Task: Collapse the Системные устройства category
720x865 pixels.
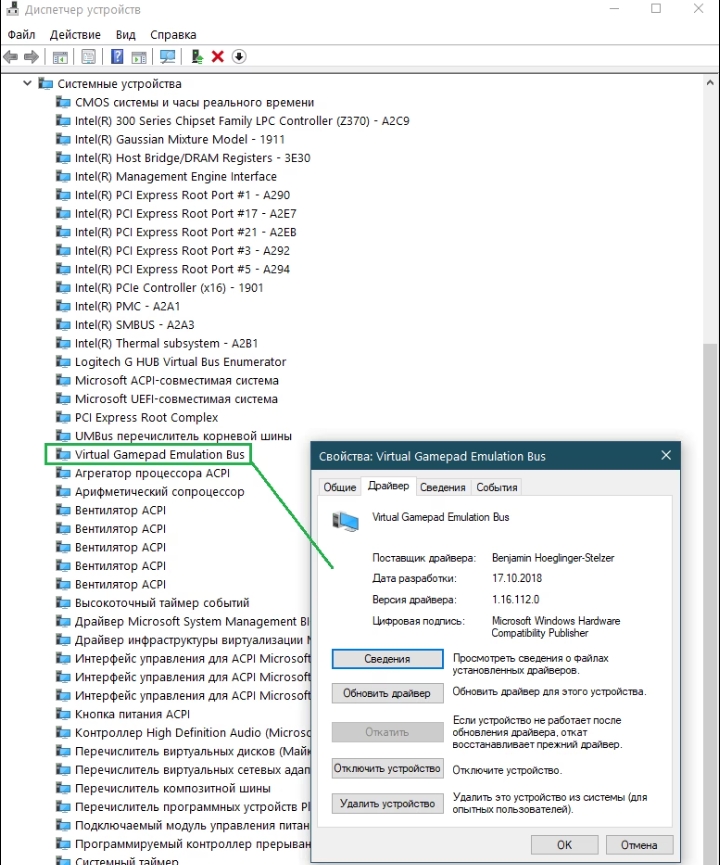Action: pos(27,84)
